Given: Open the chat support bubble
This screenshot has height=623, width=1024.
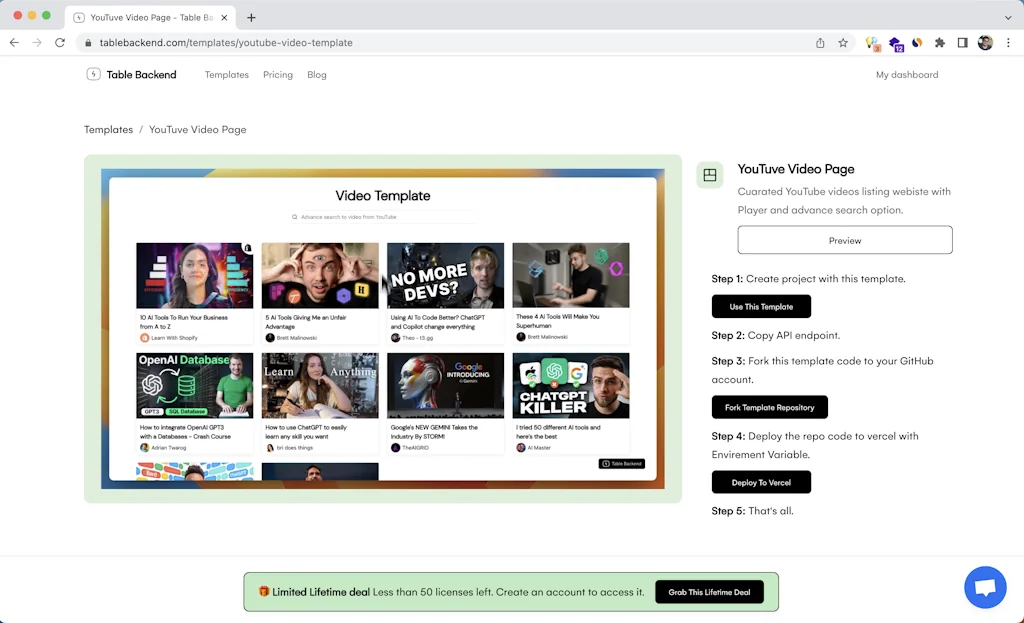Looking at the screenshot, I should [984, 588].
